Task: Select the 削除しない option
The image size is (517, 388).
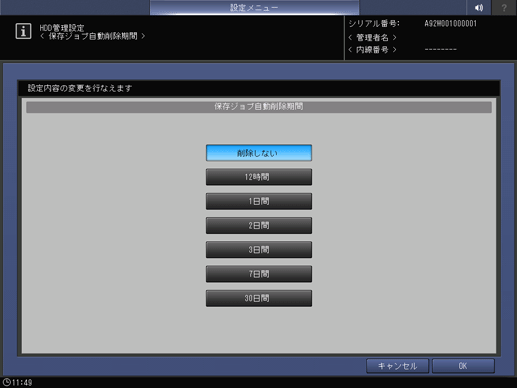Action: click(259, 153)
